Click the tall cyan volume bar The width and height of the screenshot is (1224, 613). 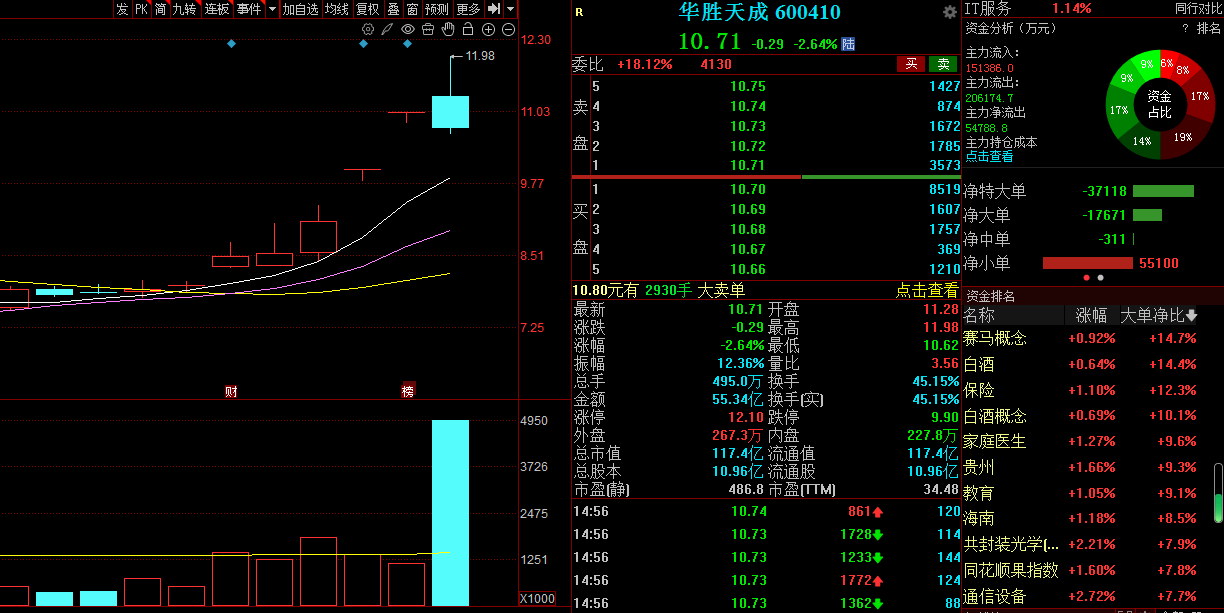click(450, 513)
